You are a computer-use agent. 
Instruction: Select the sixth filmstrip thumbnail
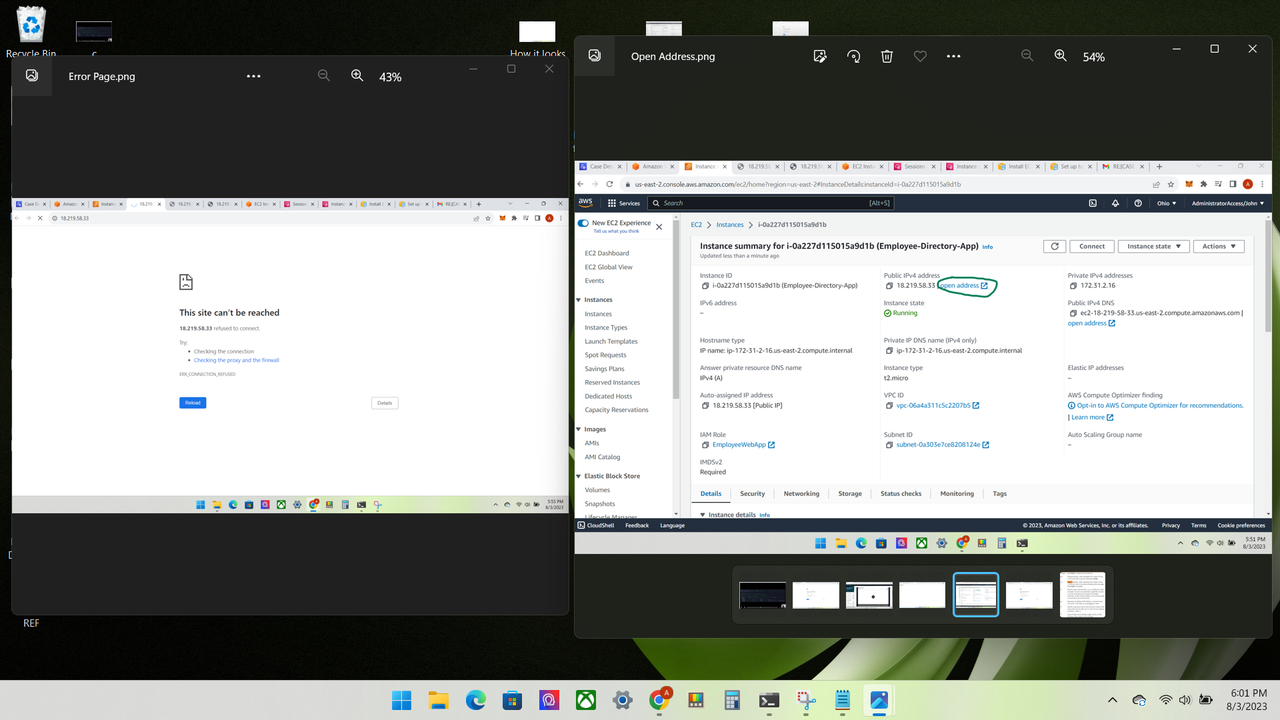pyautogui.click(x=1029, y=595)
